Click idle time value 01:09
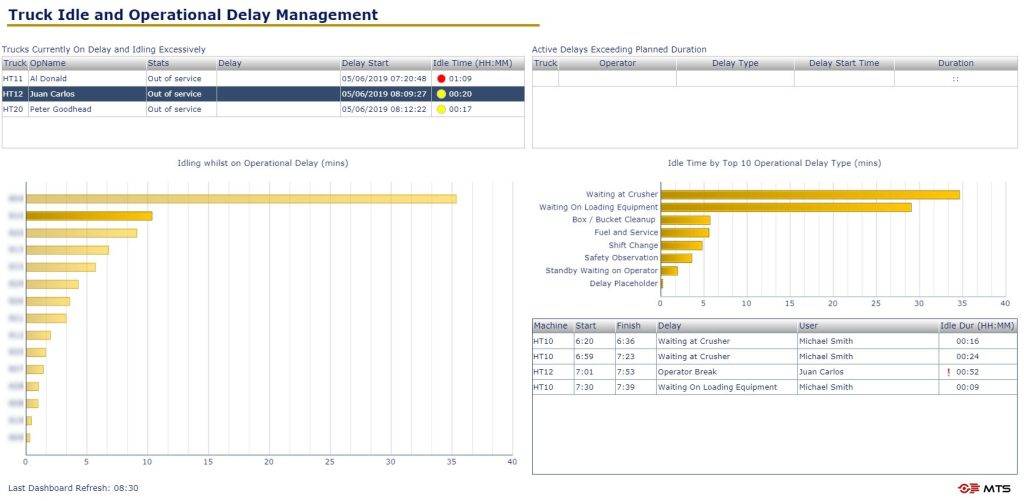Viewport: 1024px width, 501px height. tap(460, 78)
